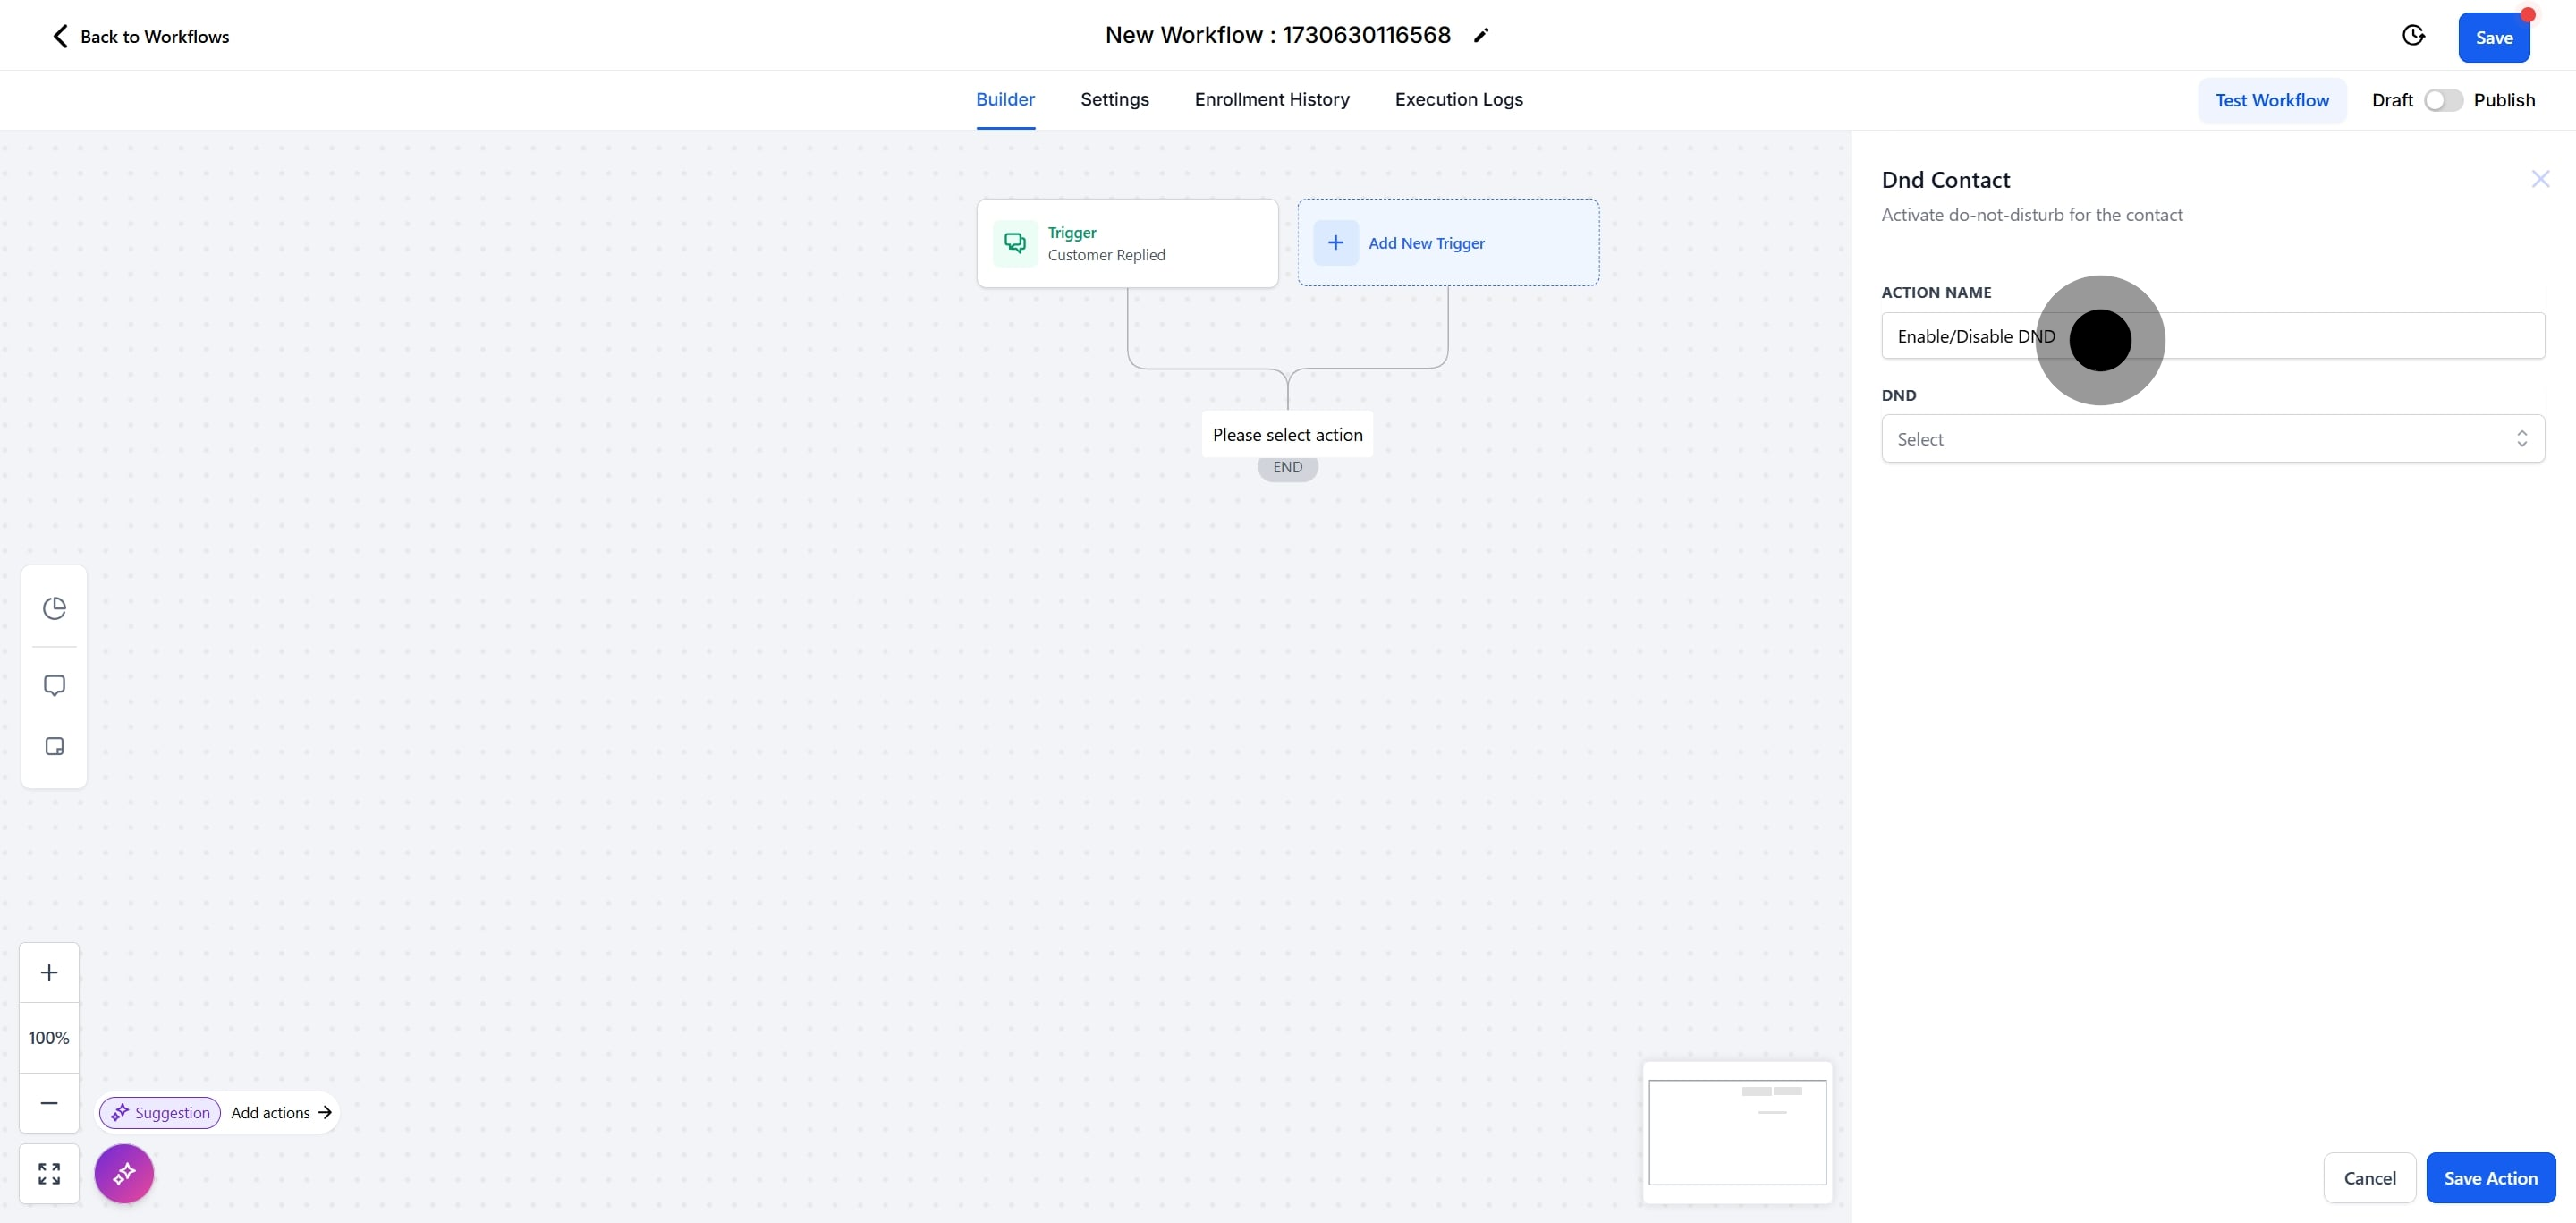Add a sticky note from the left toolbar
This screenshot has height=1223, width=2576.
(x=54, y=746)
